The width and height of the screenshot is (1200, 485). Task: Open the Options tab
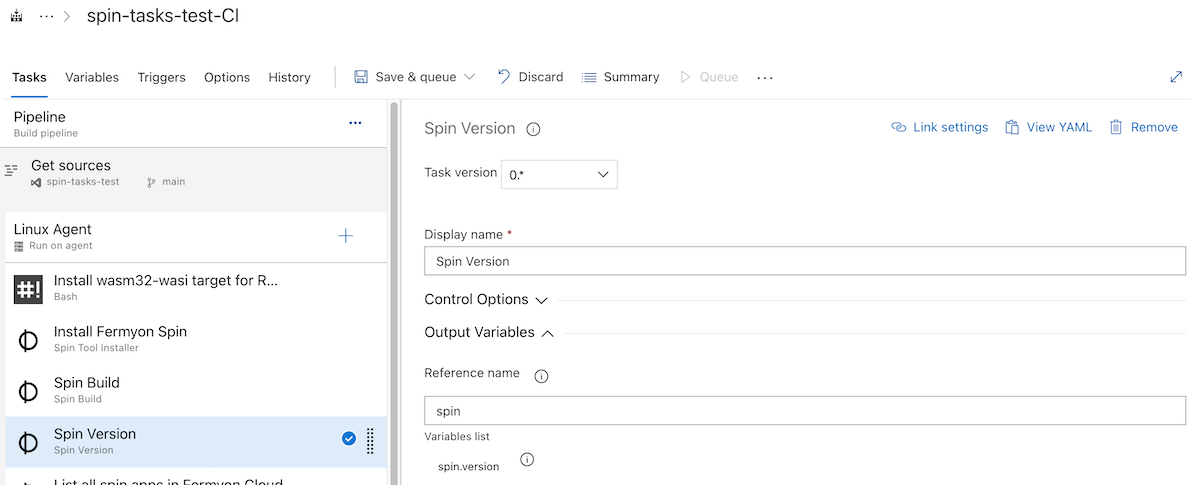click(x=227, y=77)
